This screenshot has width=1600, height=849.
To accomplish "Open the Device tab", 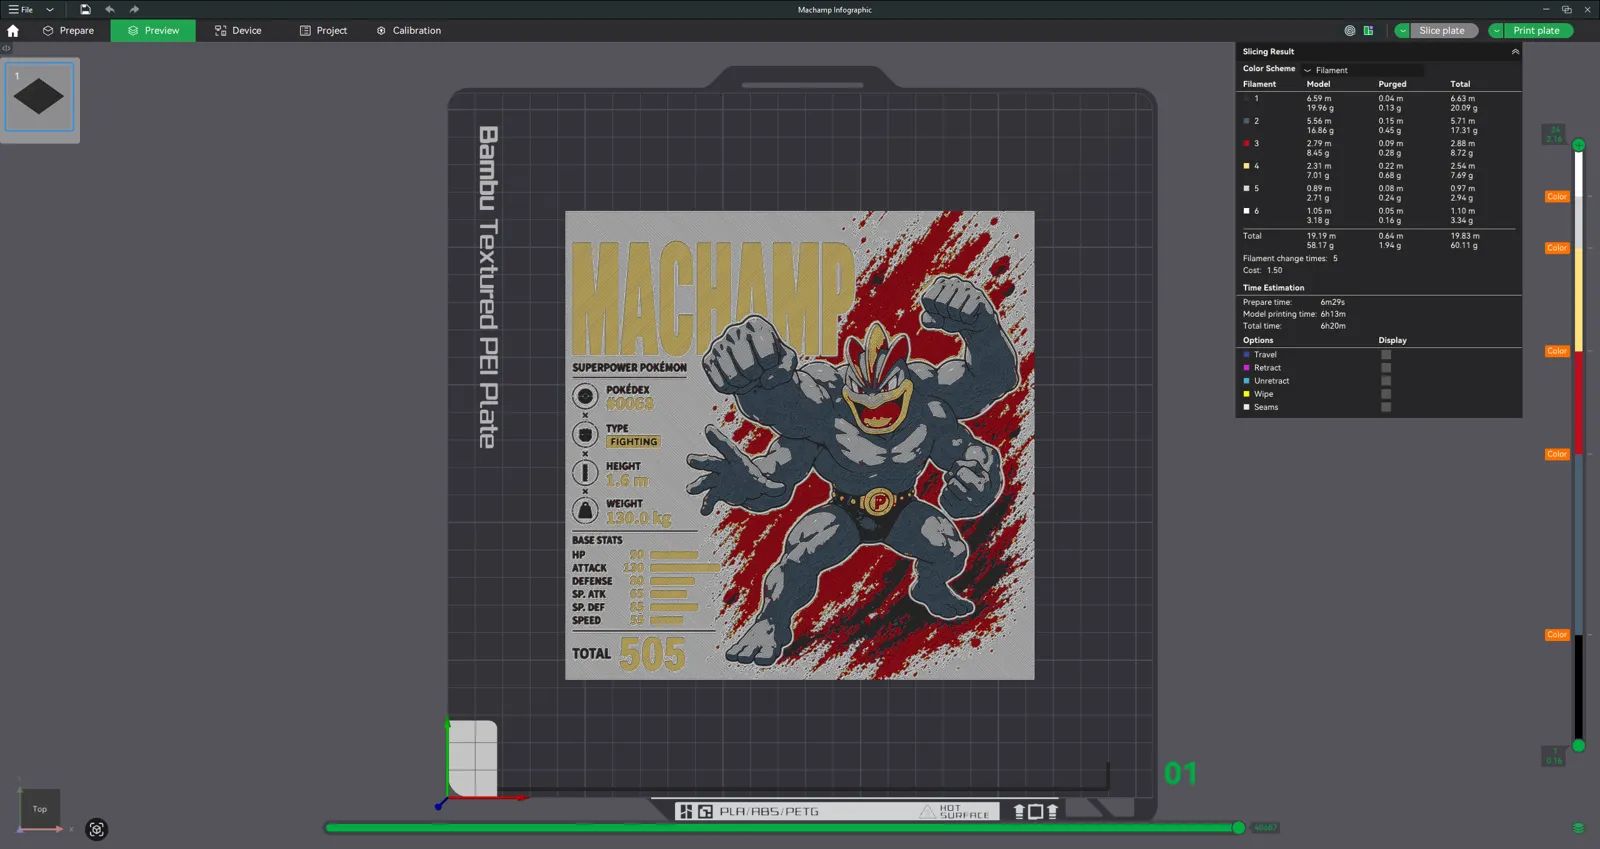I will (238, 31).
